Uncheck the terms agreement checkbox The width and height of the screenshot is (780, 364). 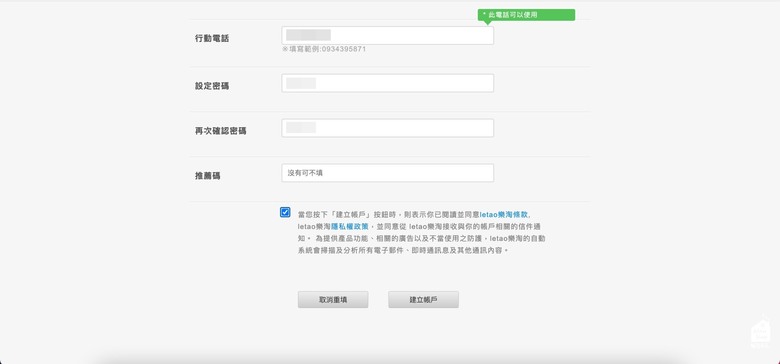(x=285, y=212)
